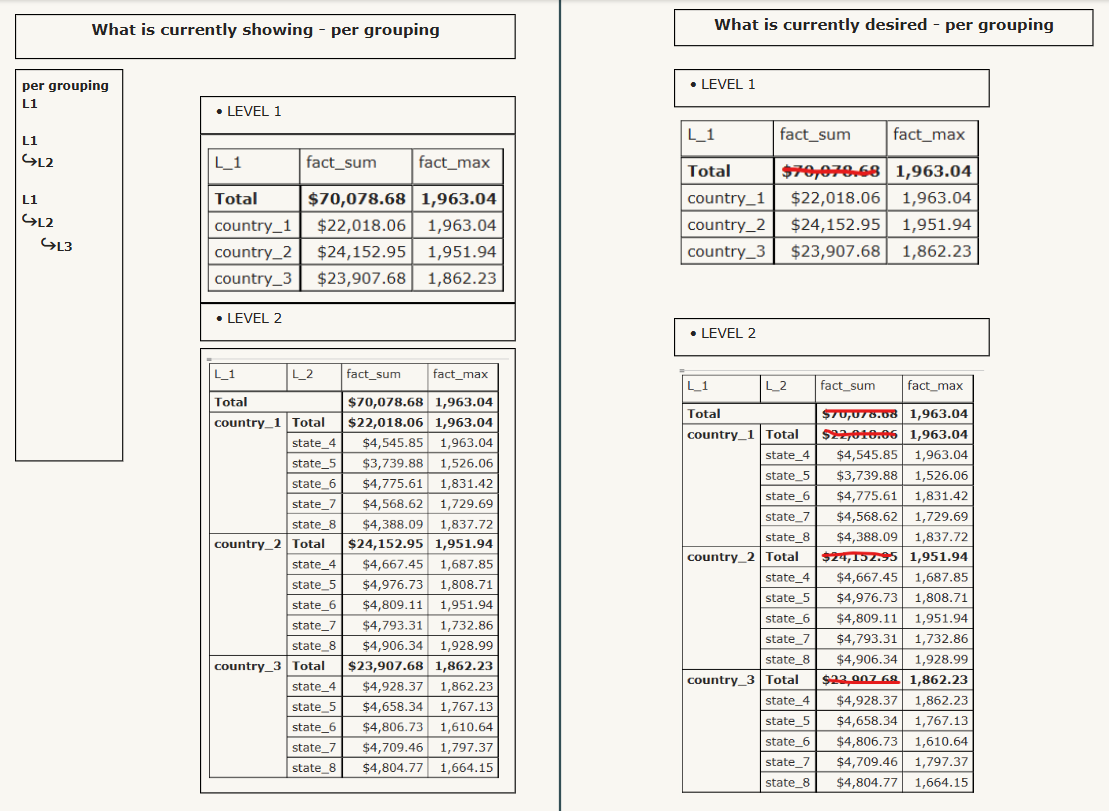Click $4,388.09 in left Level 2 table
Viewport: 1109px width, 811px height.
[x=393, y=525]
